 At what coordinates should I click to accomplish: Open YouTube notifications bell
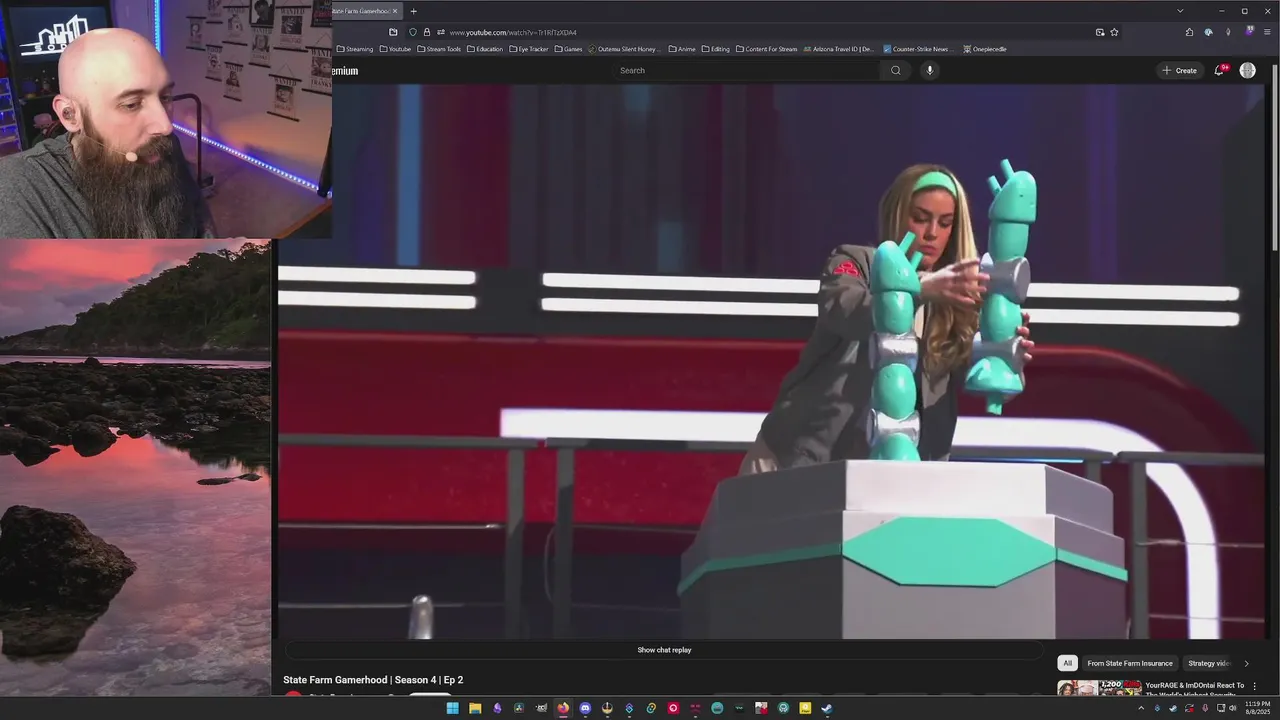[x=1219, y=70]
